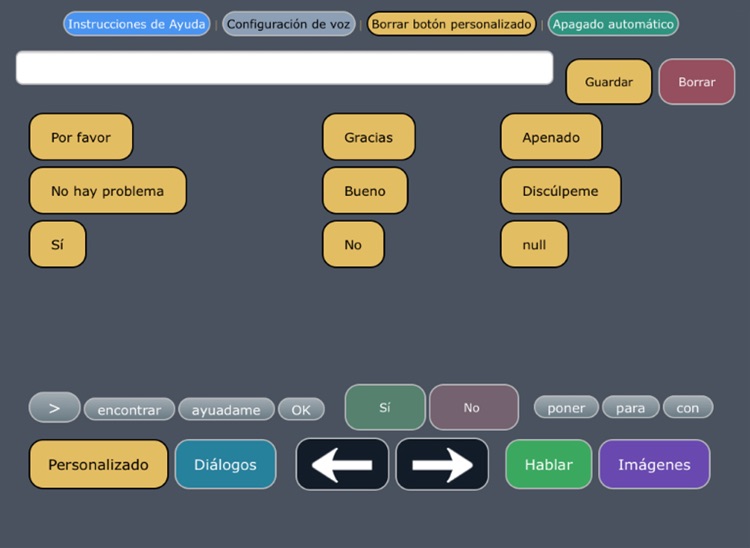Tap the yellow Sí phrase button
The height and width of the screenshot is (548, 750).
pyautogui.click(x=57, y=244)
